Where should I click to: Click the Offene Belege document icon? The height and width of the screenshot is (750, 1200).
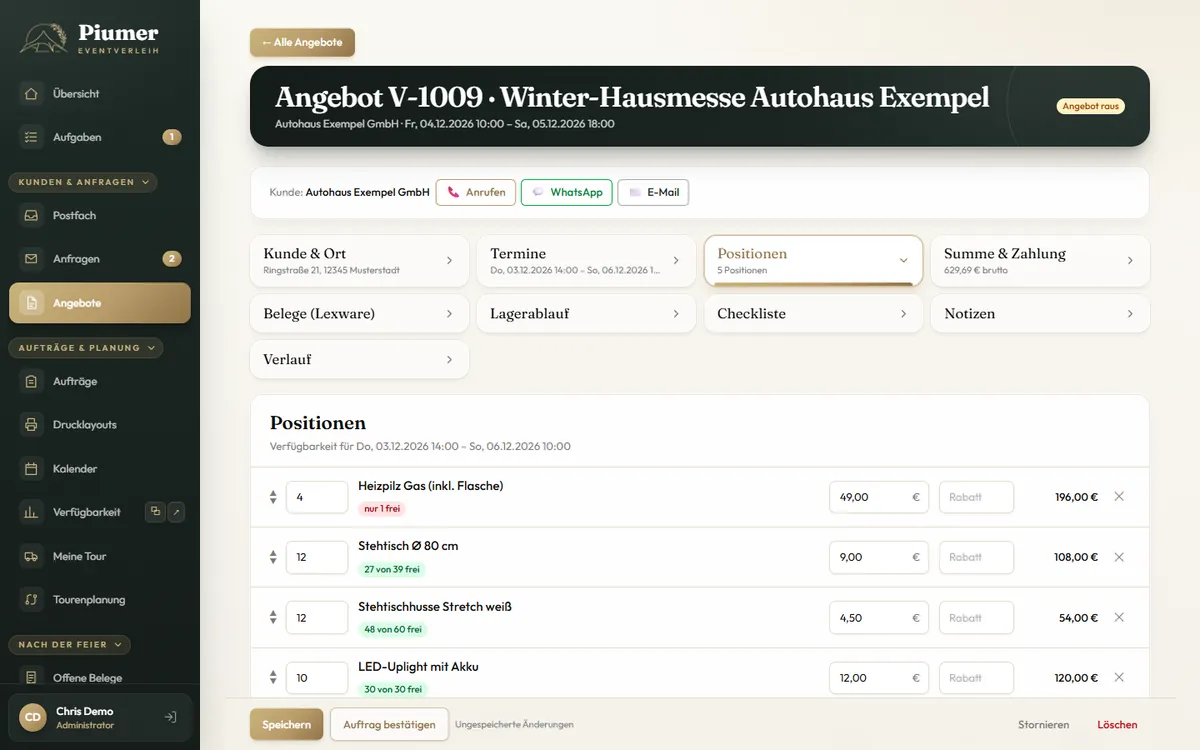point(32,678)
